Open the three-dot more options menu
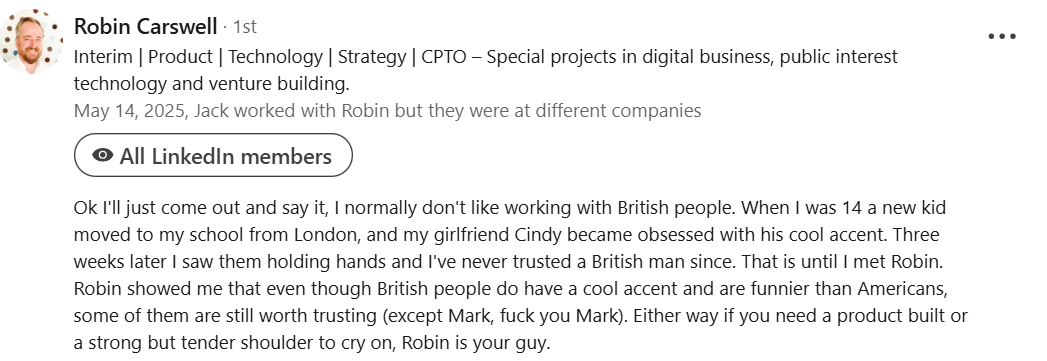Screen dimensions: 1047x361 1002,37
